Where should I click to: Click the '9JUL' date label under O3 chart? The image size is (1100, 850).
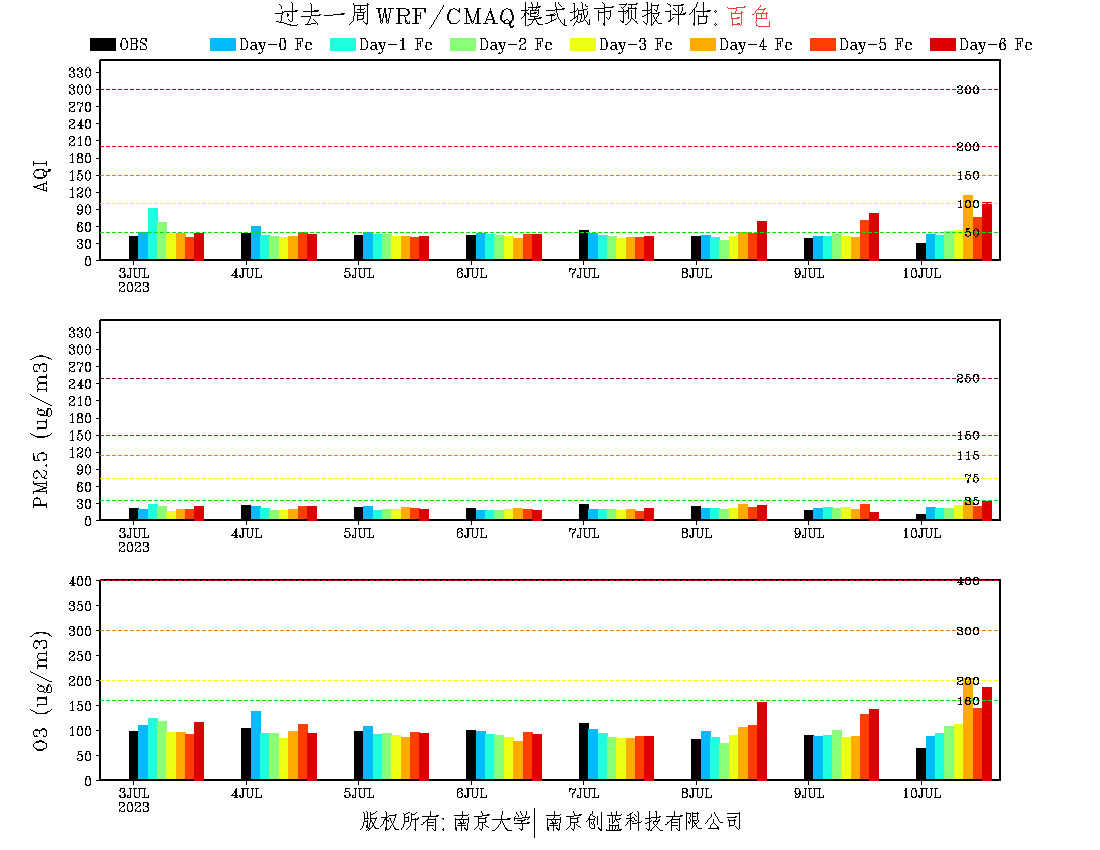(x=809, y=793)
